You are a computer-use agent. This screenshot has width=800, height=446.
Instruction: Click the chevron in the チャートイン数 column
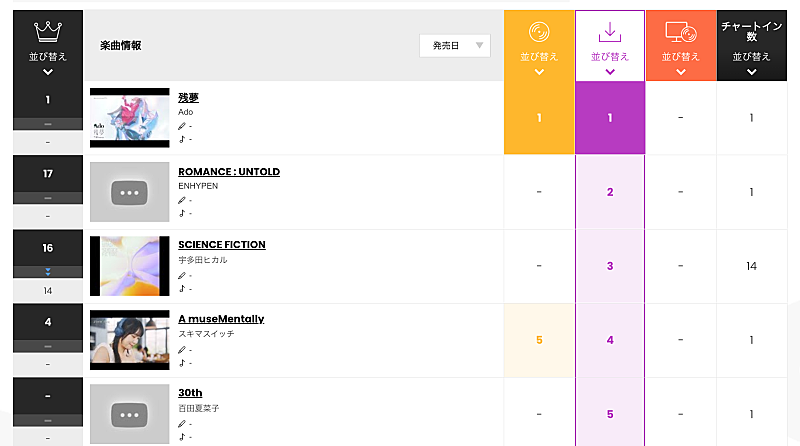point(751,72)
